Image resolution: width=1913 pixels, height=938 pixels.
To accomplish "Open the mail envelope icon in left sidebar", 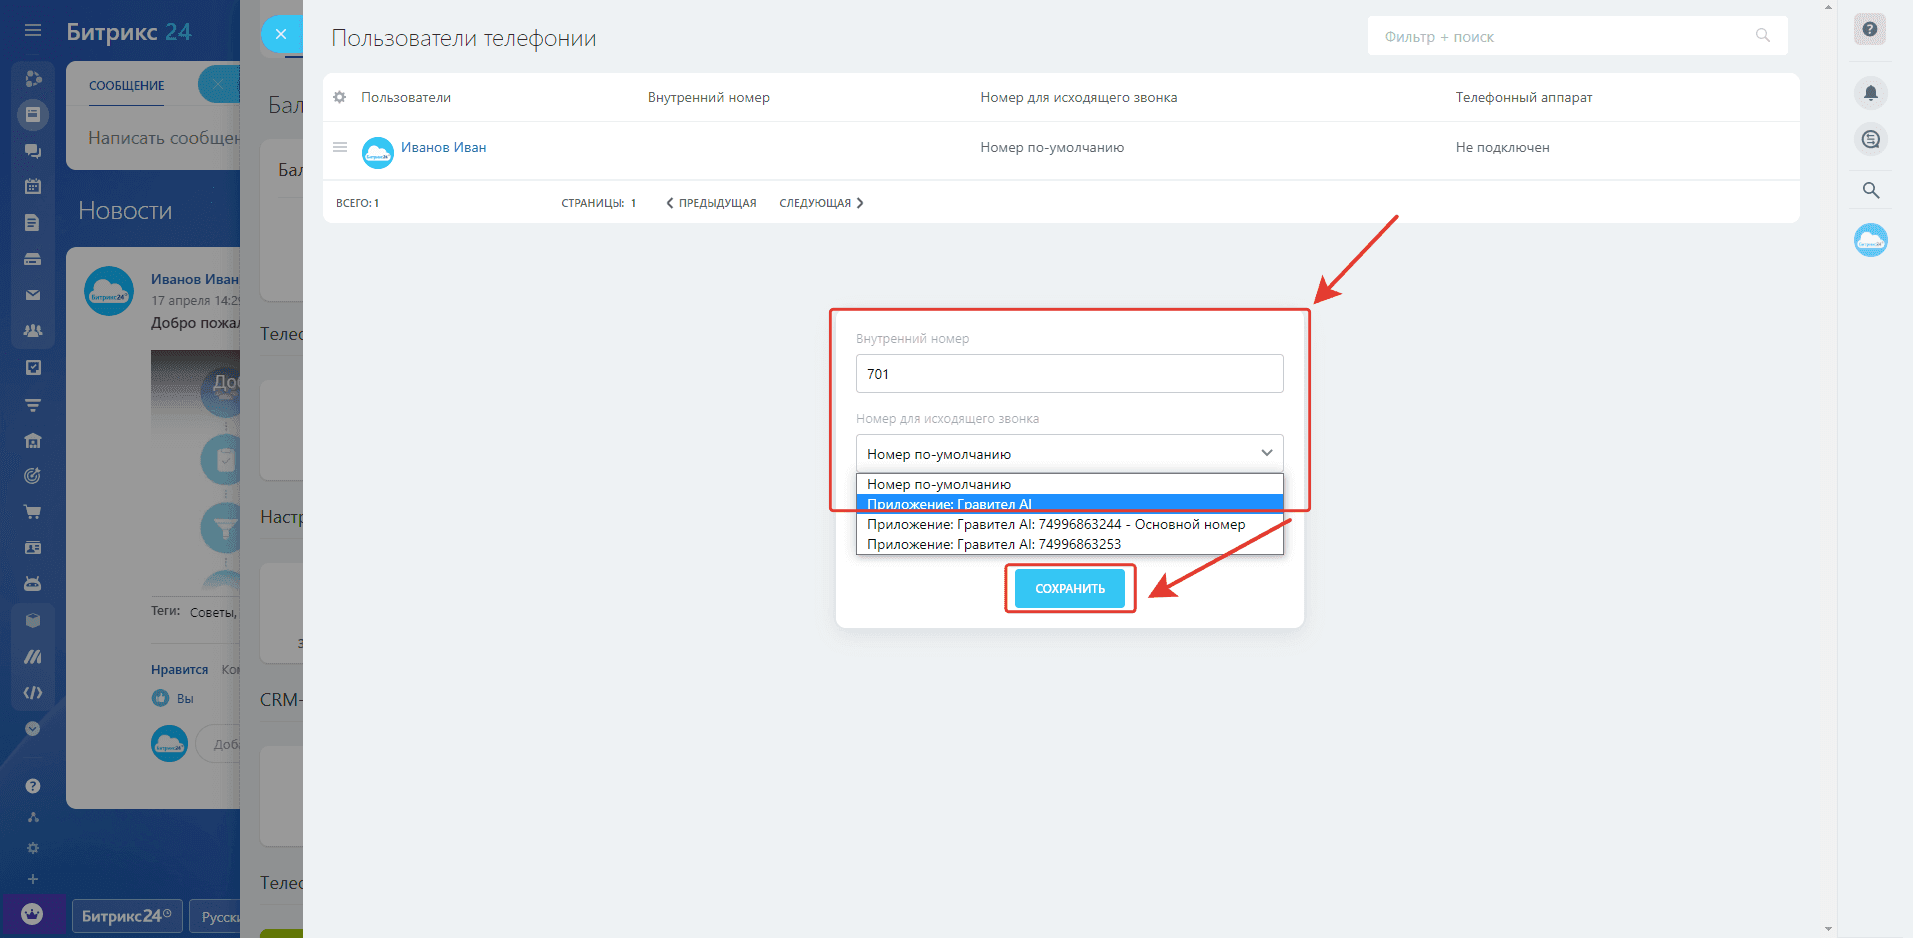I will [33, 295].
